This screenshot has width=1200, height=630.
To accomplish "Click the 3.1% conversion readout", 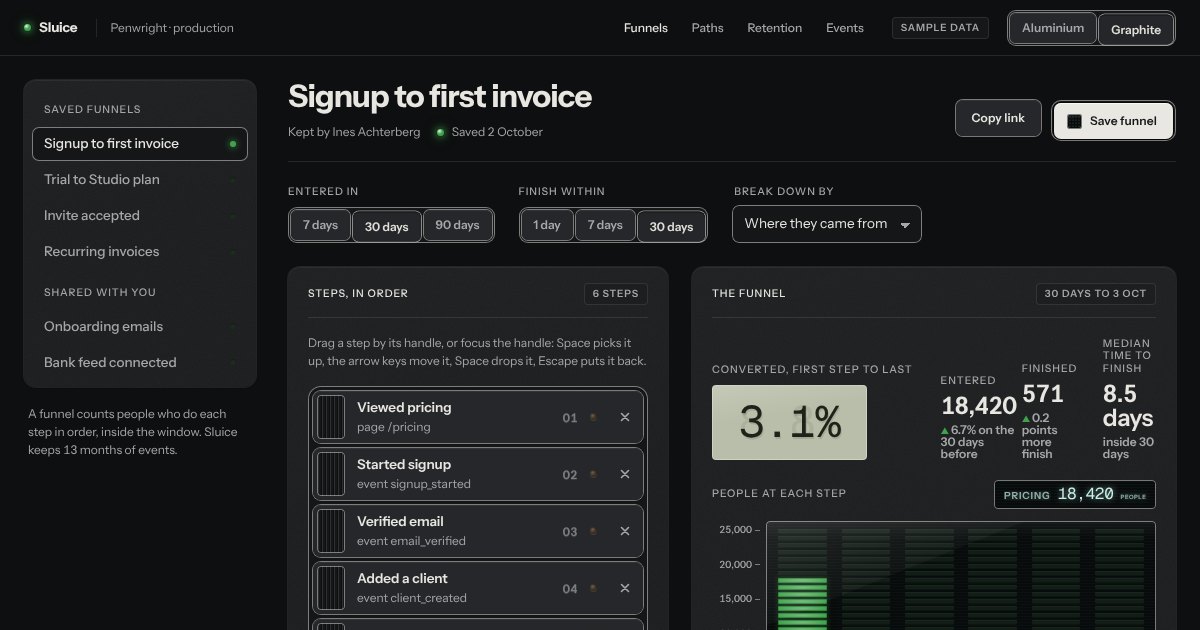I will pos(789,423).
